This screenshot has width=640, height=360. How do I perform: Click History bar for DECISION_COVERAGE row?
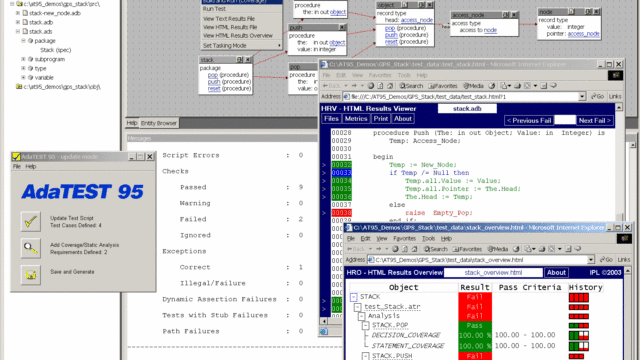(578, 336)
